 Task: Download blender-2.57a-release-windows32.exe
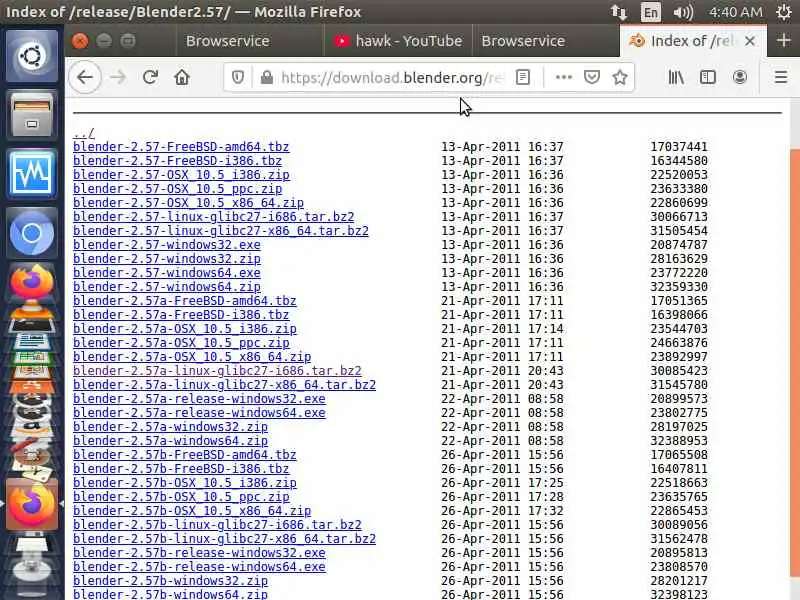[199, 399]
